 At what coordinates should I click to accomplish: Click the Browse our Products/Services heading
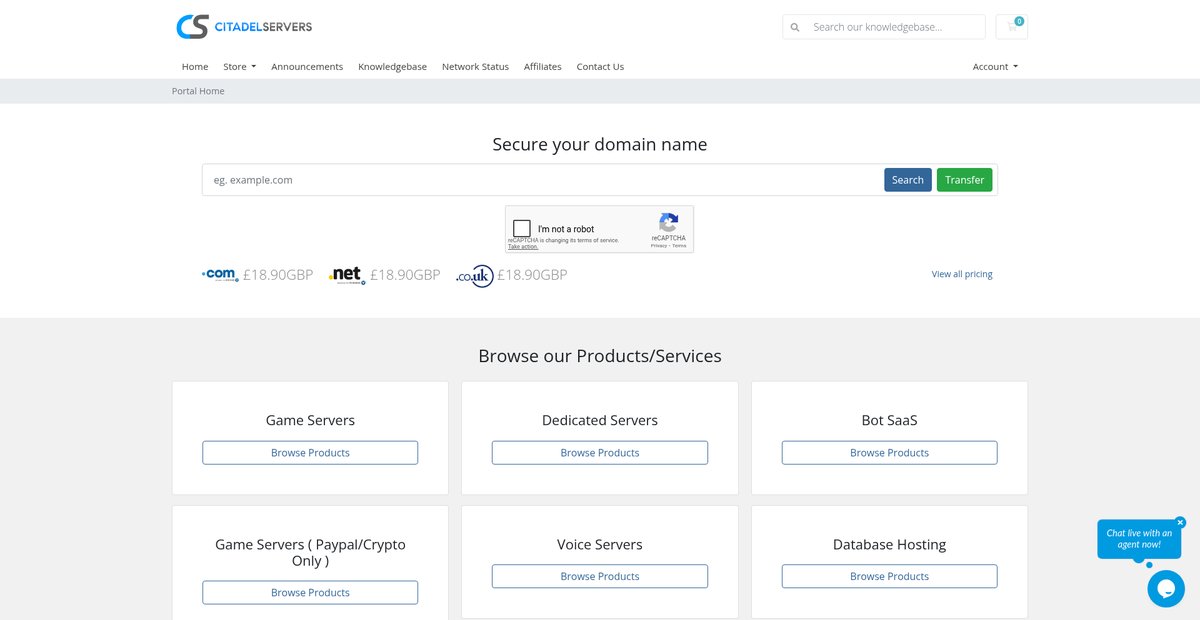(x=600, y=356)
